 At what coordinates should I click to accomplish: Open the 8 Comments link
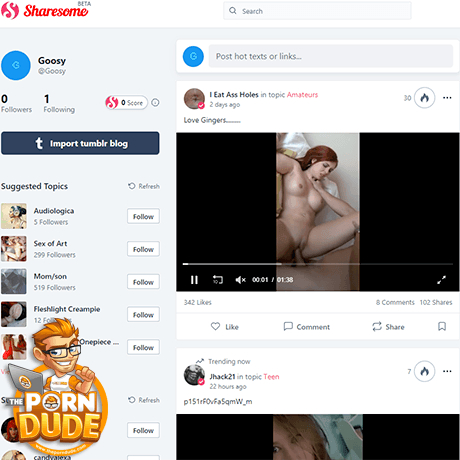(x=395, y=302)
